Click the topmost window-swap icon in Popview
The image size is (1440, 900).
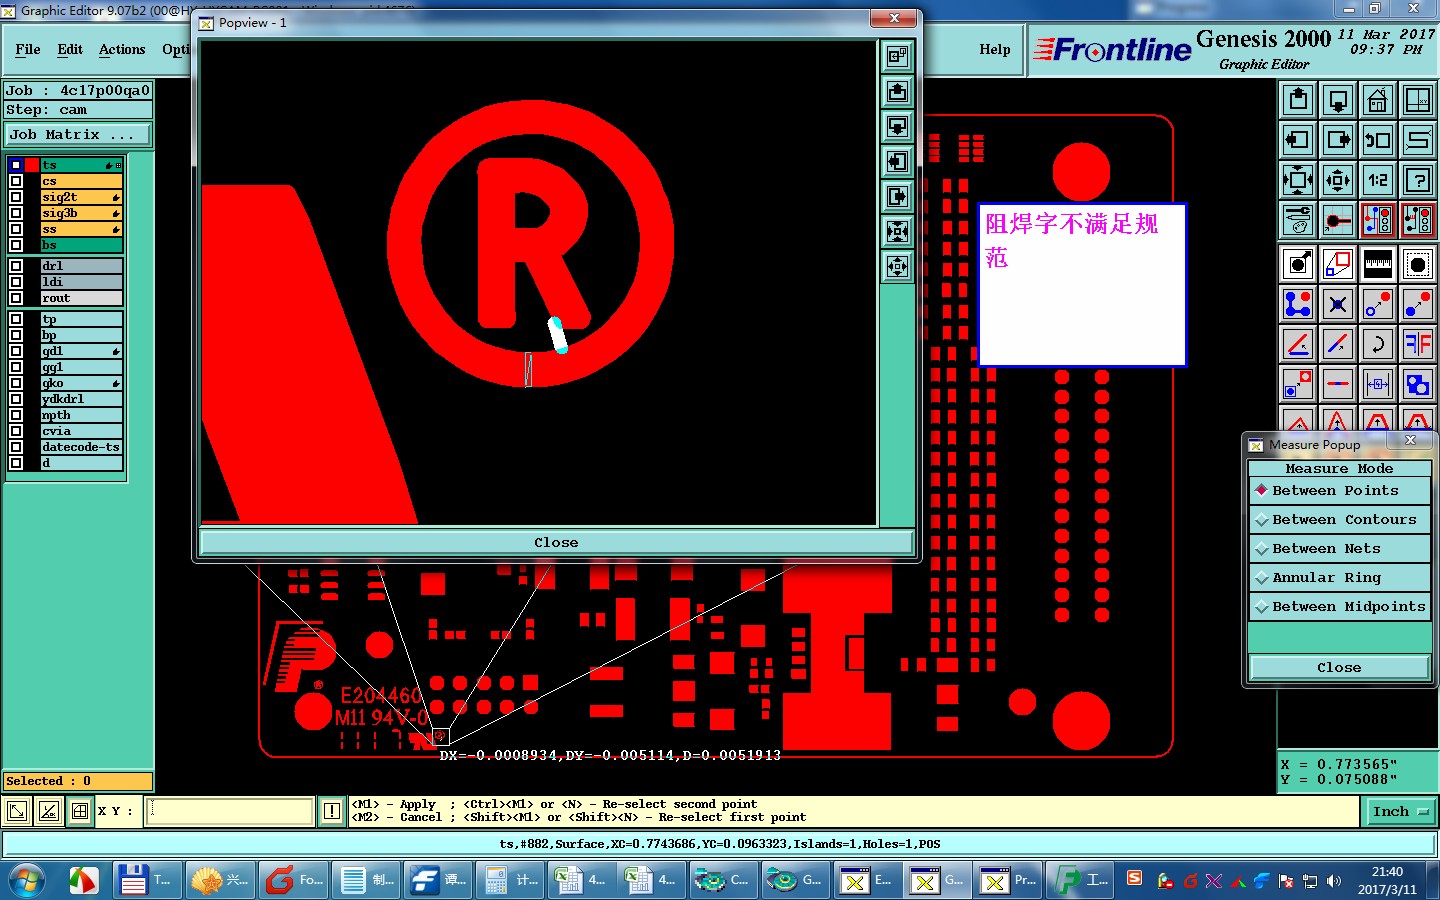coord(898,57)
